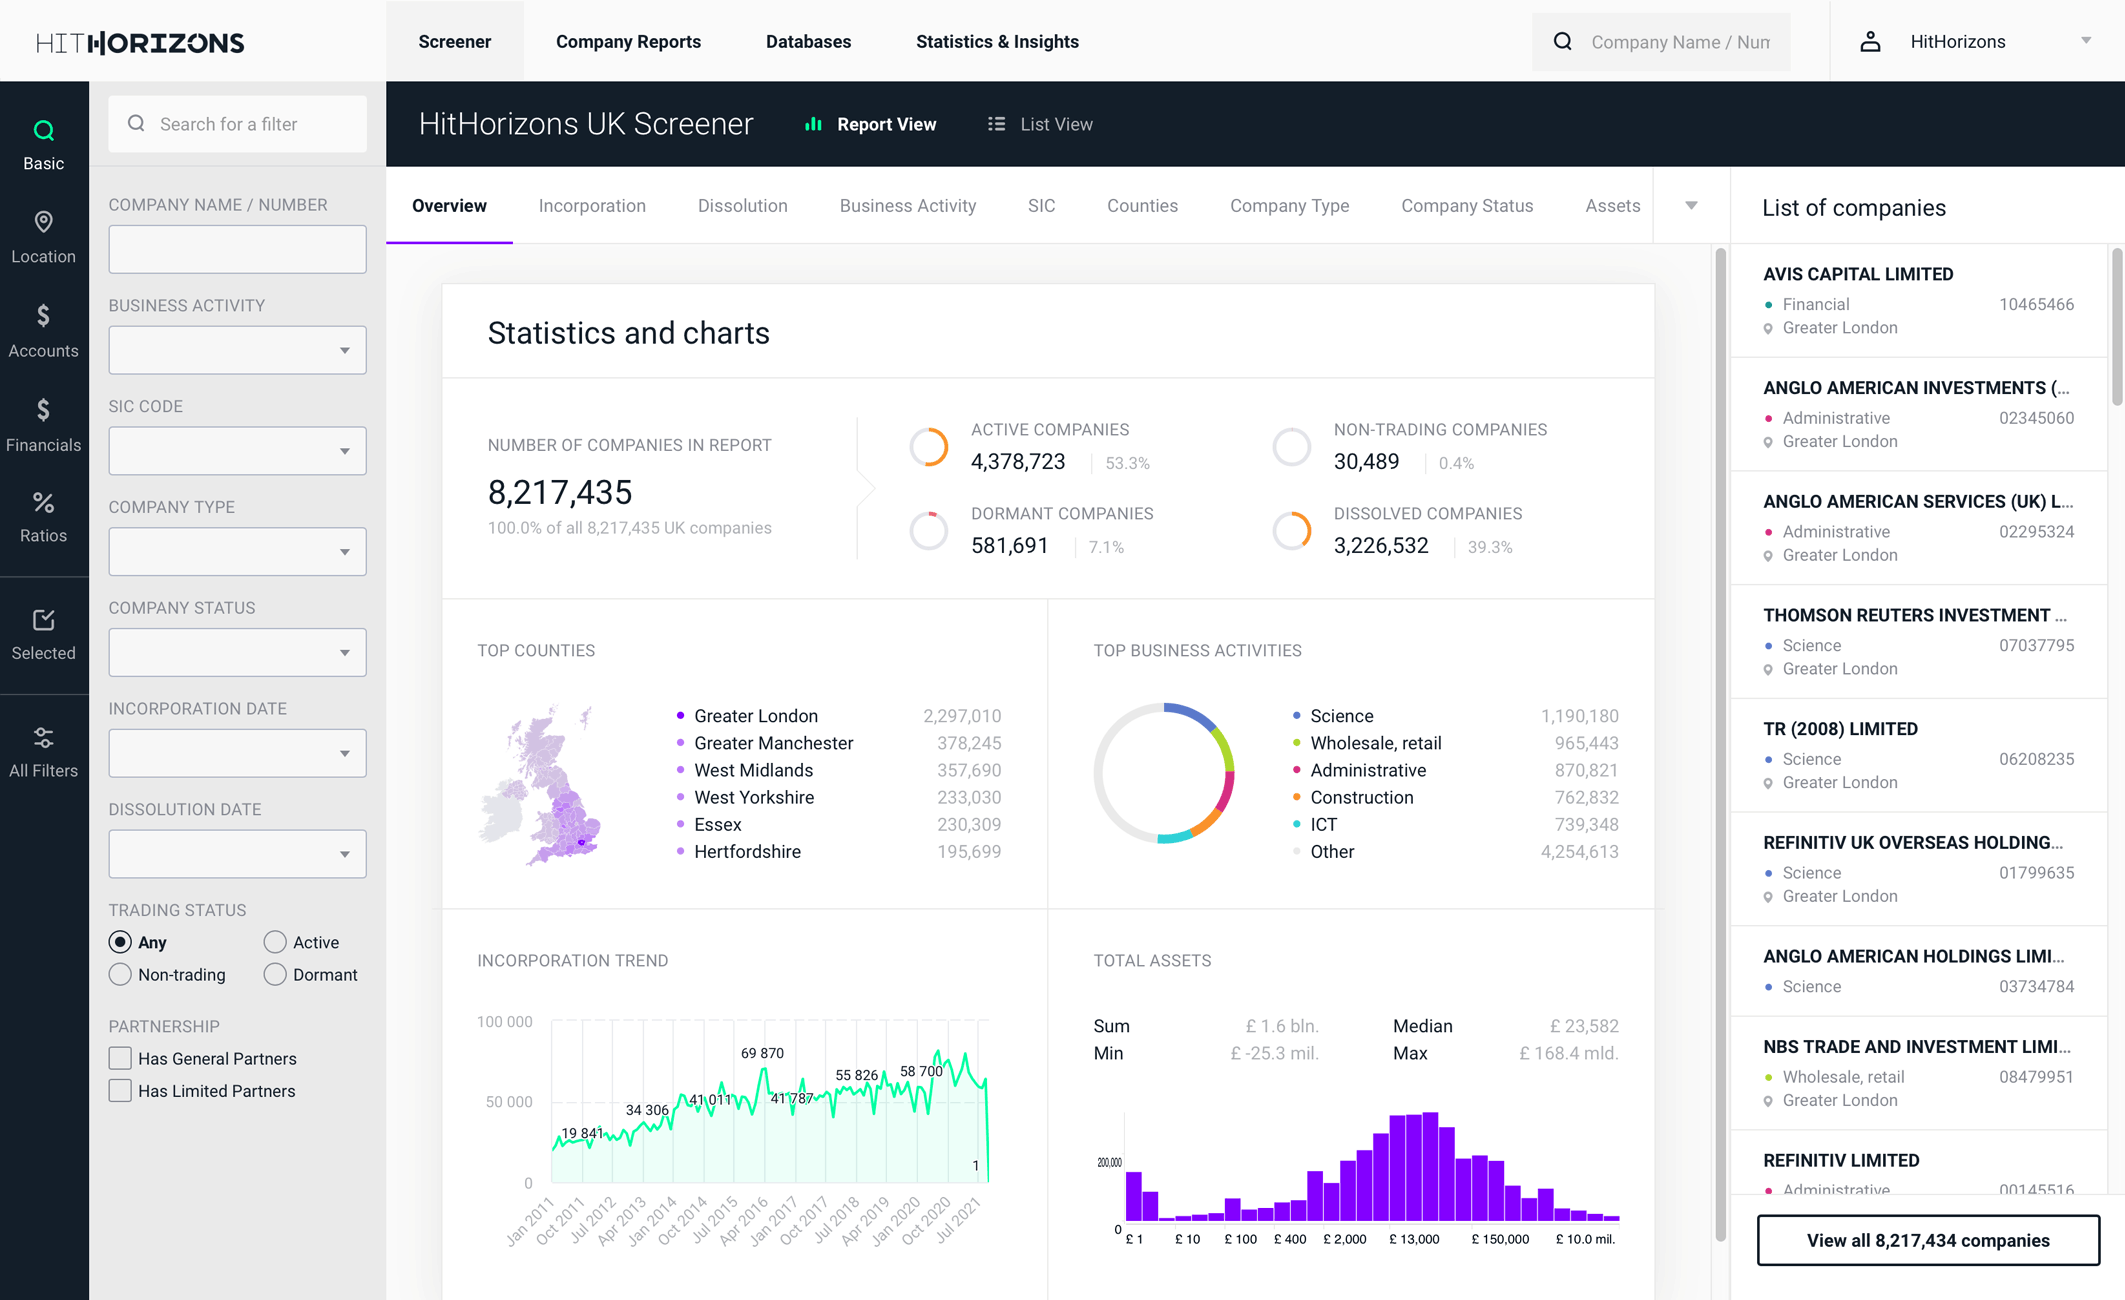Image resolution: width=2125 pixels, height=1300 pixels.
Task: Select the Ratios percent icon
Action: (43, 503)
